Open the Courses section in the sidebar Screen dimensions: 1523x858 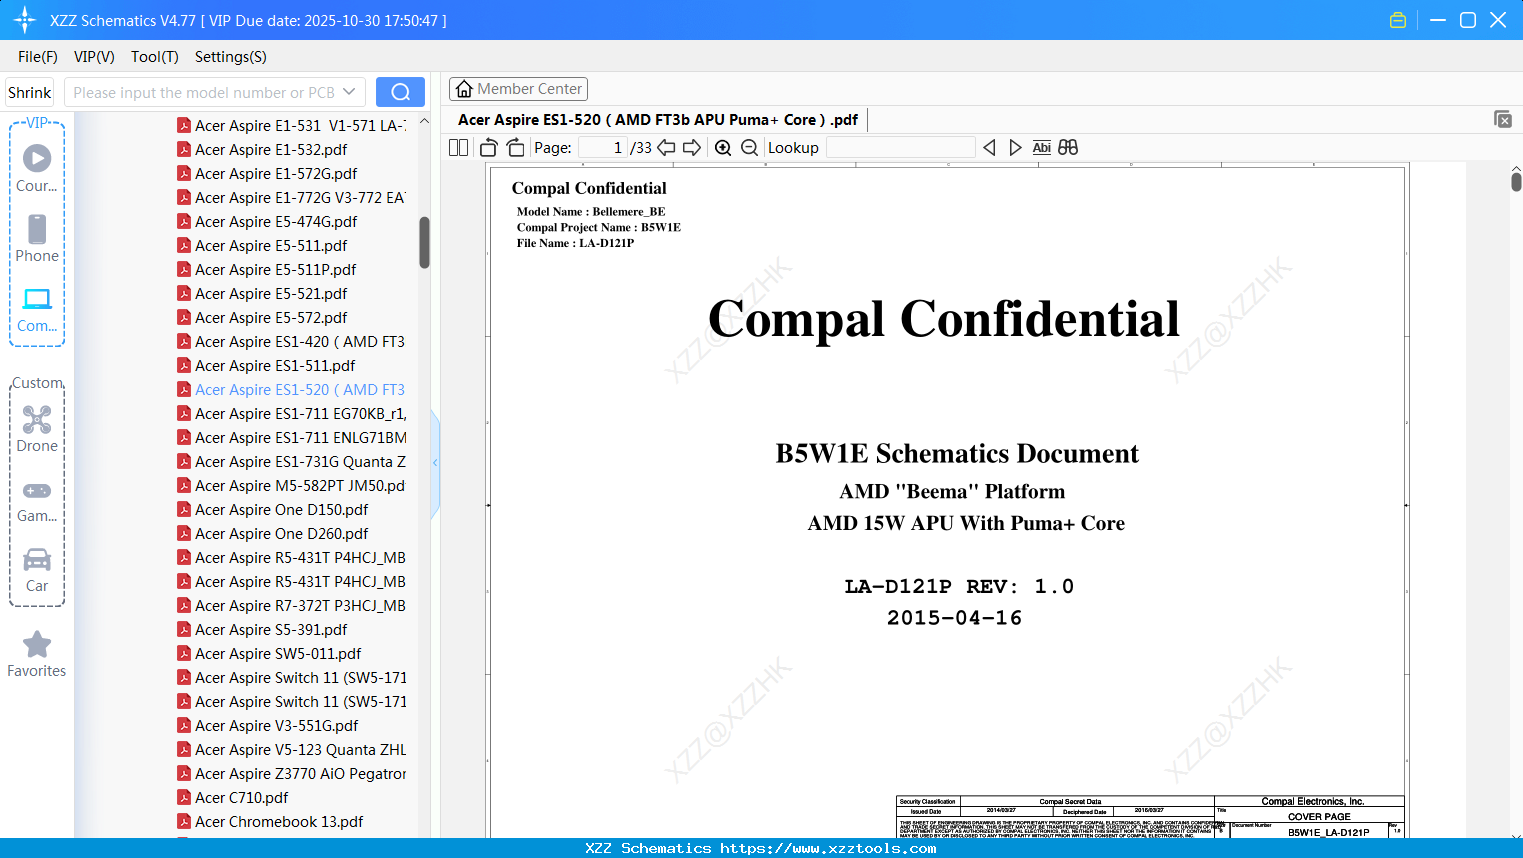37,168
